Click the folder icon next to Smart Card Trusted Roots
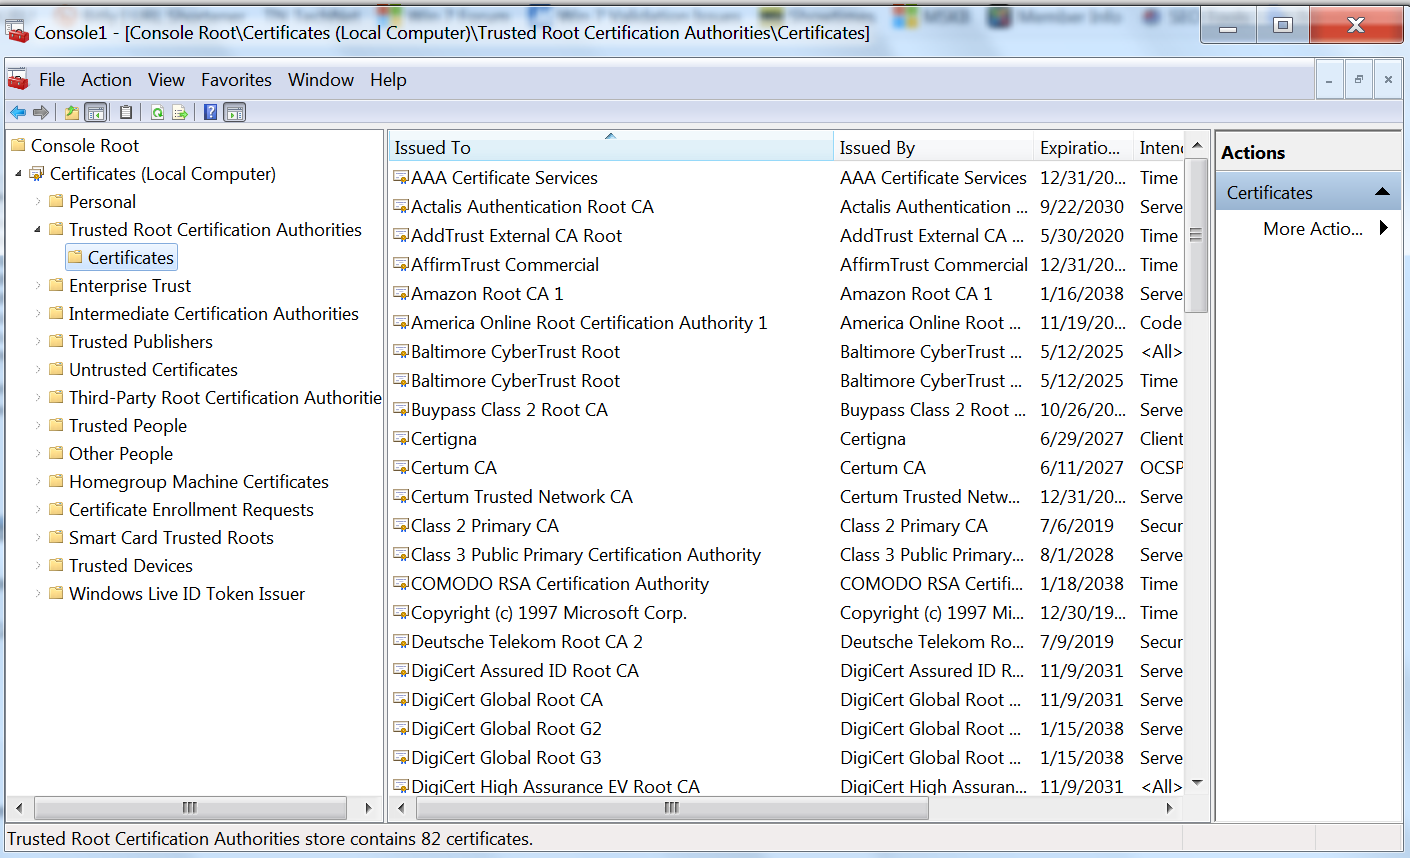Screen dimensions: 1410x858 point(57,537)
